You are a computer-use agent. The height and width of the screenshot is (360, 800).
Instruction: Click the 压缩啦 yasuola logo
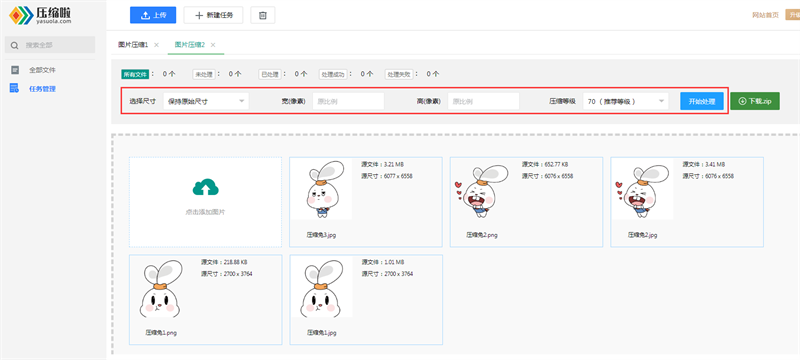coord(40,15)
